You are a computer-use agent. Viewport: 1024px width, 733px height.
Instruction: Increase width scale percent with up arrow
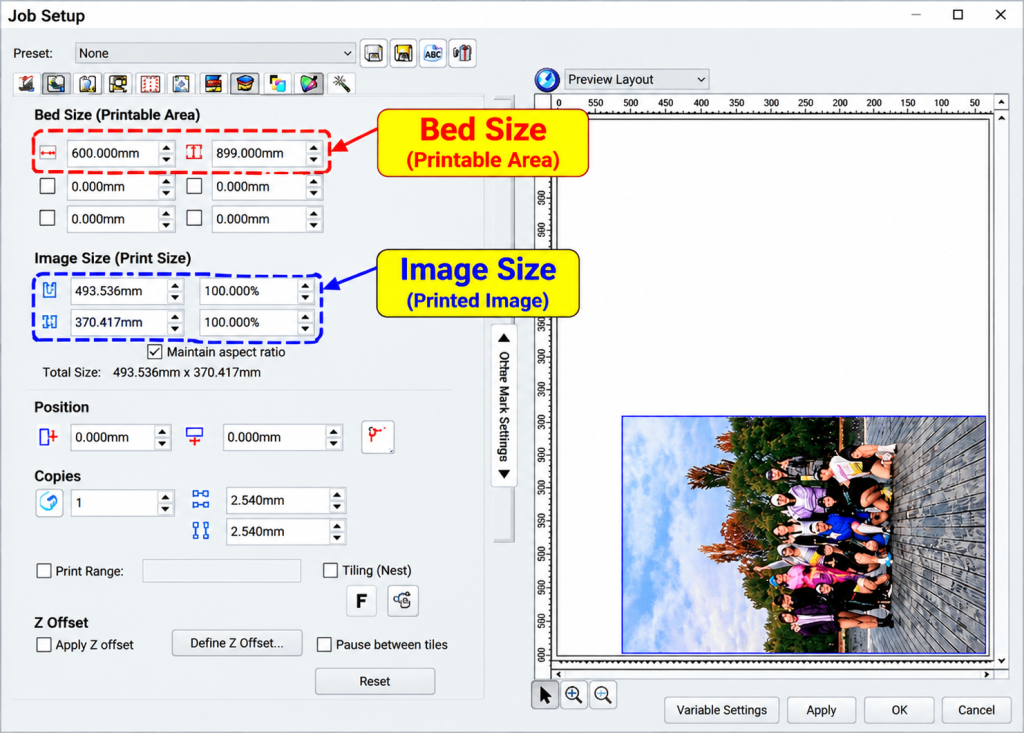click(305, 285)
